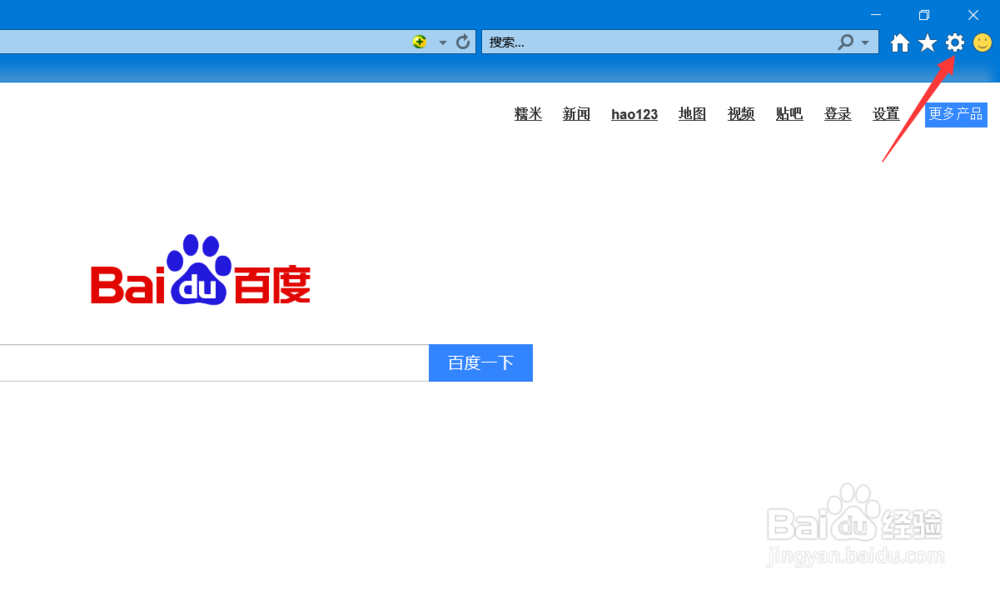Go to the browser Home page
1000x590 pixels.
coord(899,43)
